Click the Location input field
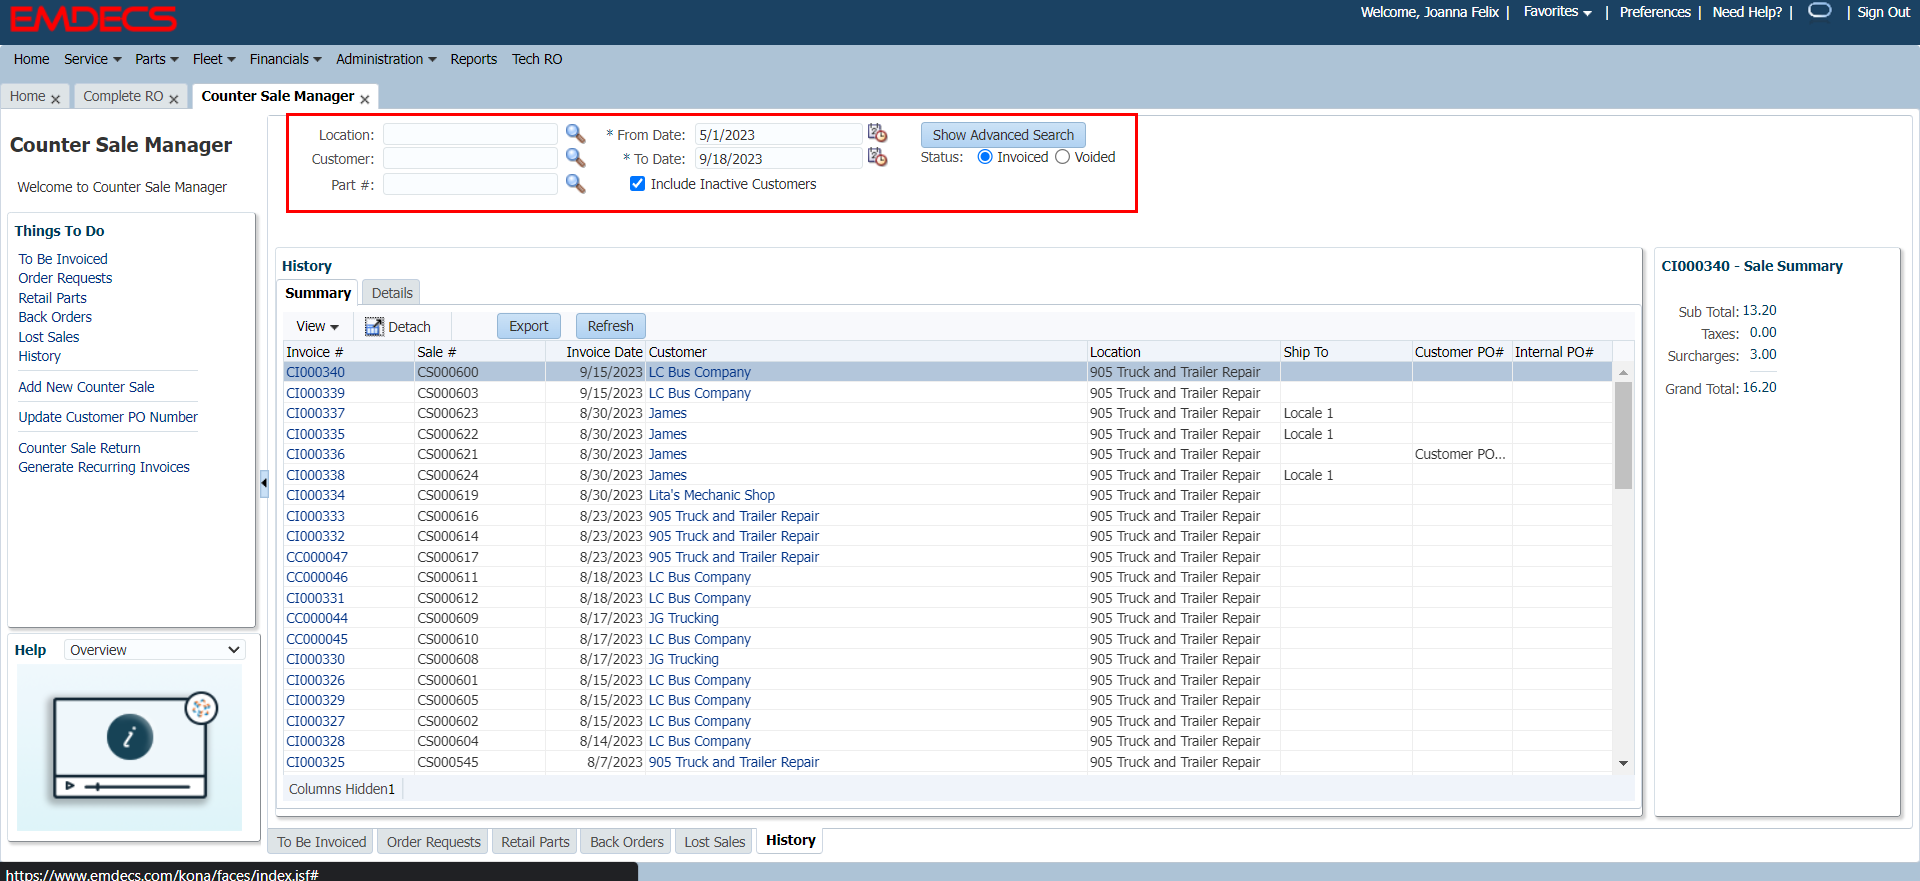1920x881 pixels. [x=470, y=134]
